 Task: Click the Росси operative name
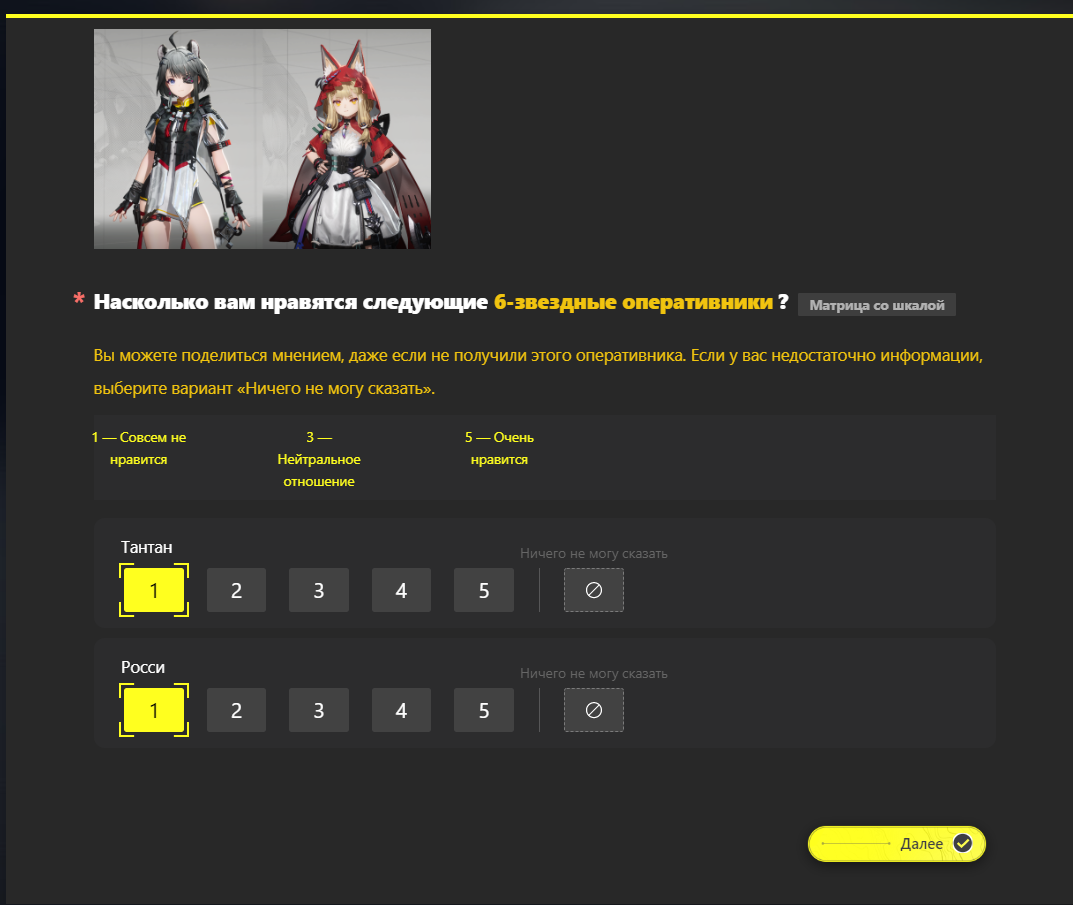[x=143, y=667]
